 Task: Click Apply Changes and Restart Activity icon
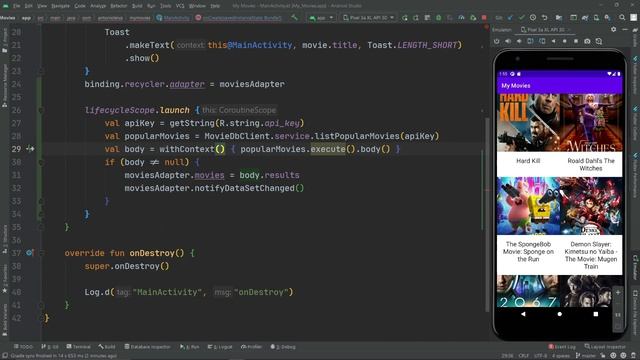[416, 18]
